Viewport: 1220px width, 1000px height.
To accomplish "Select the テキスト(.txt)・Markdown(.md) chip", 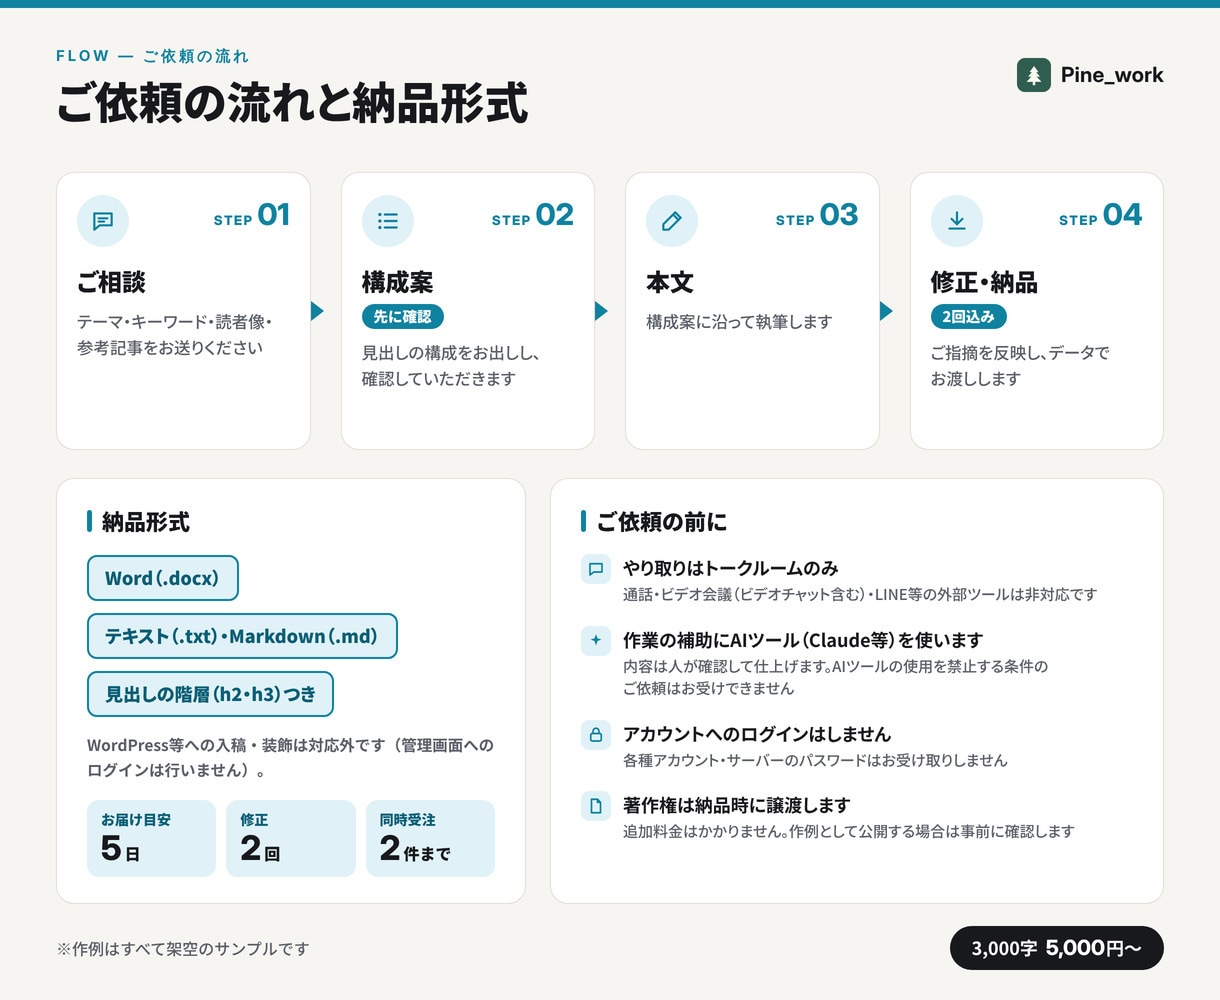I will point(242,636).
